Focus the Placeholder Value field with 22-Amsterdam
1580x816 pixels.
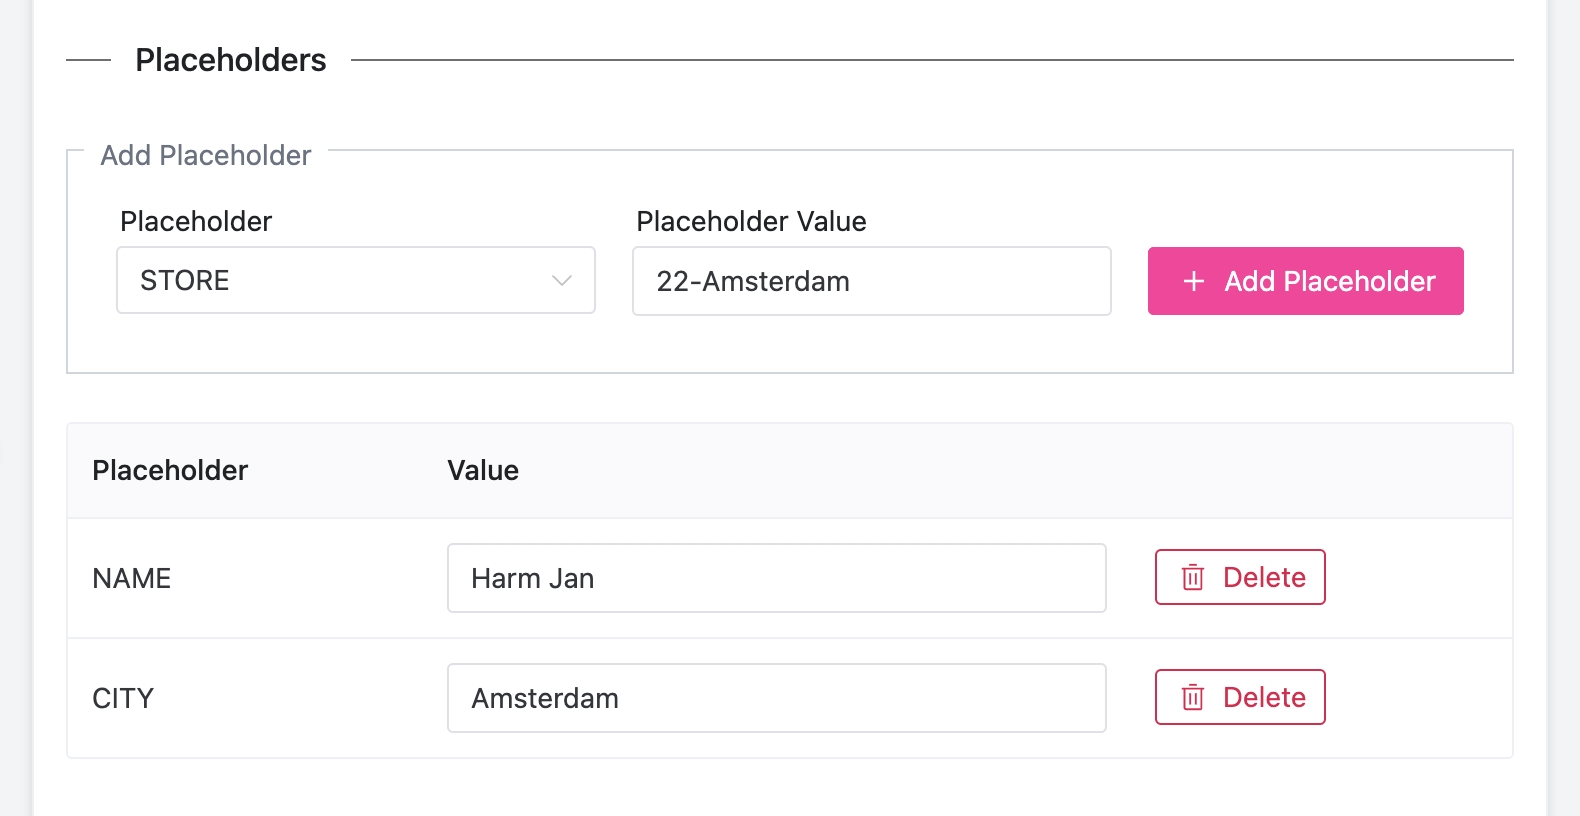click(x=871, y=282)
